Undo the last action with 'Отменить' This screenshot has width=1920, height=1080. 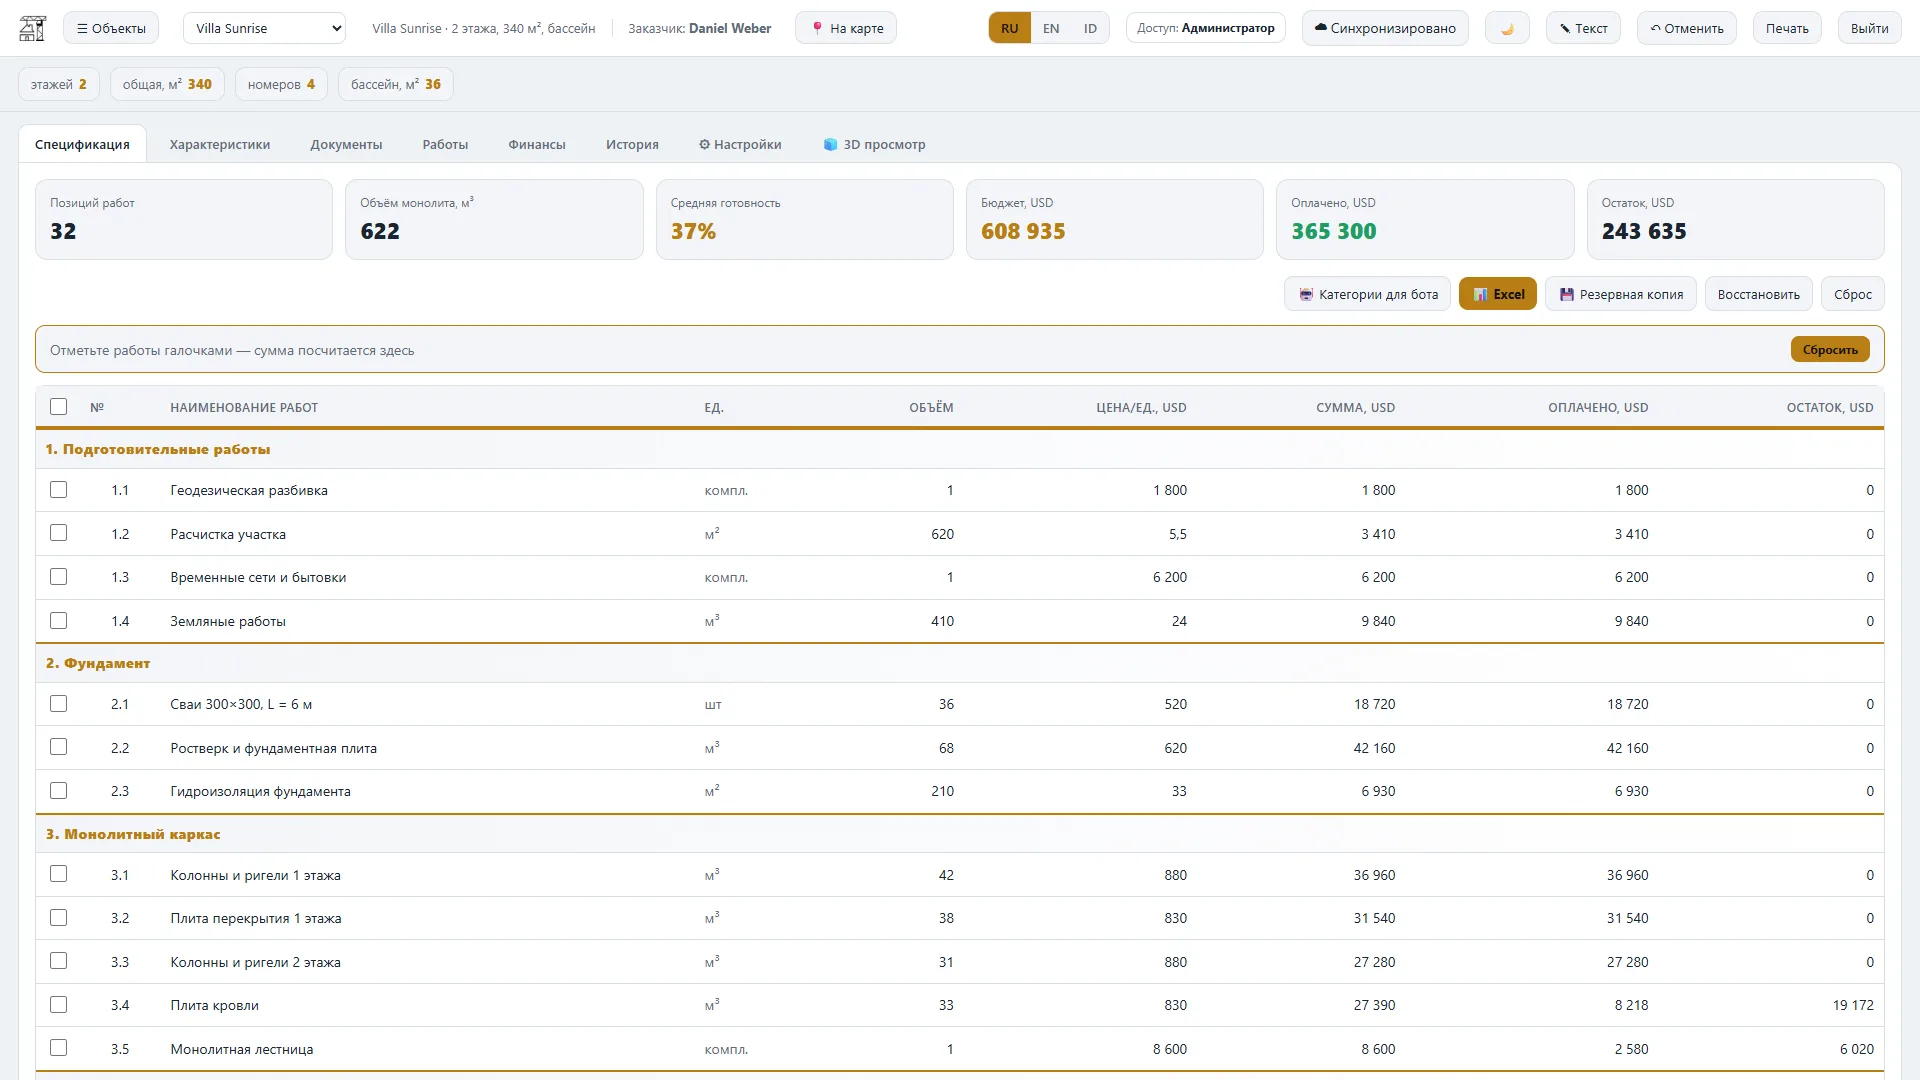point(1687,28)
